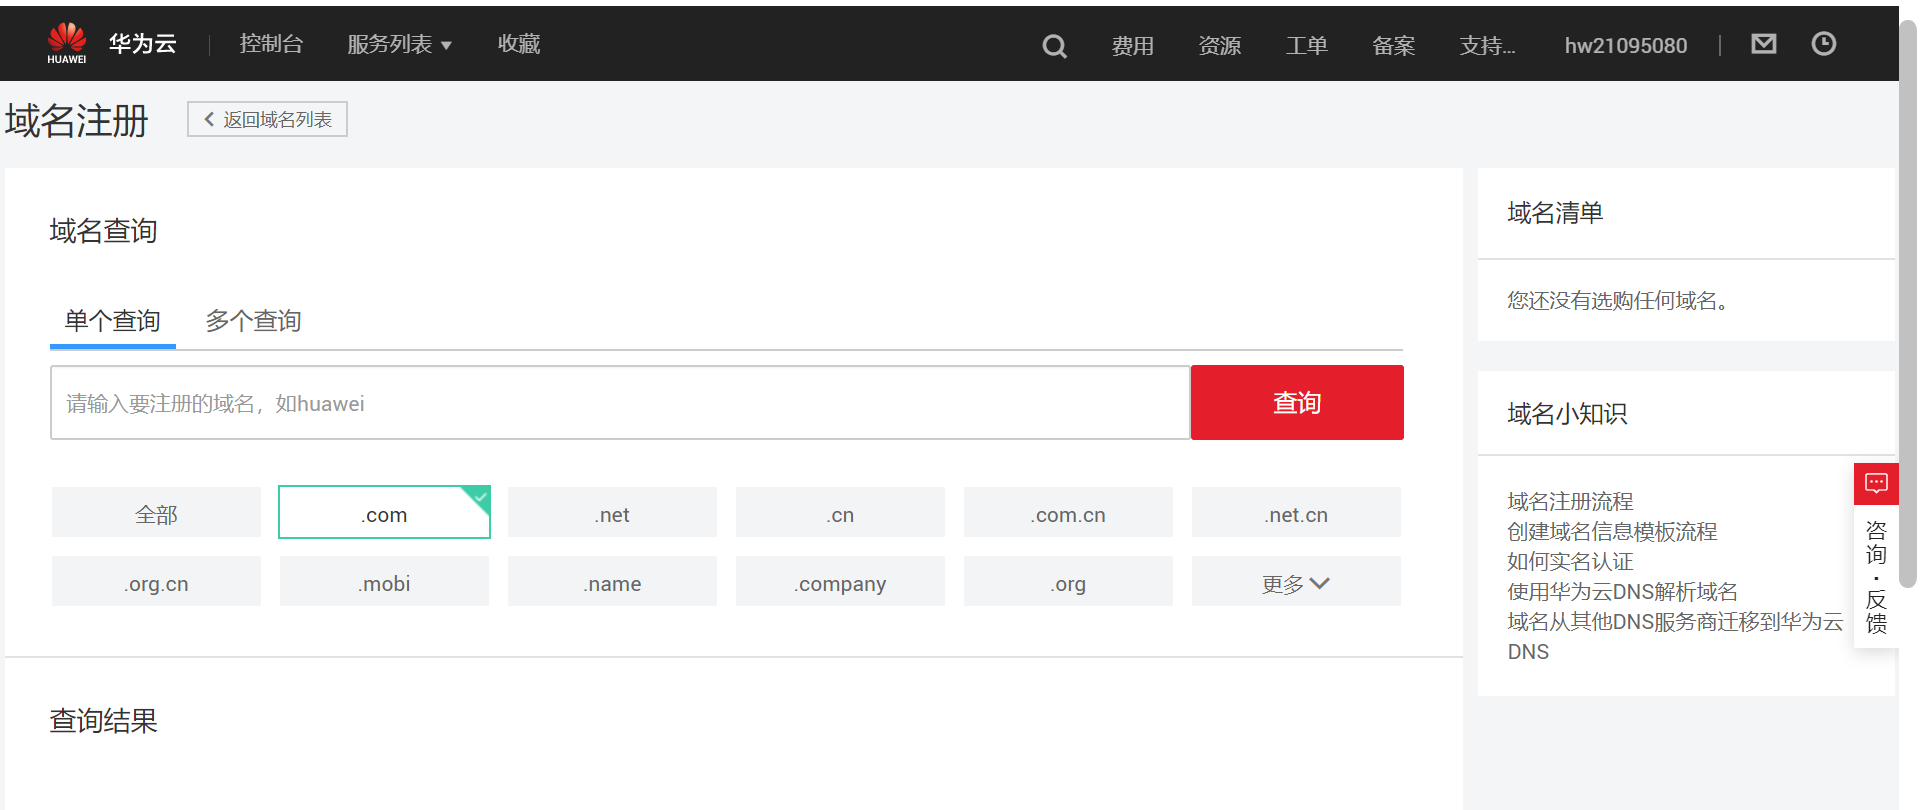Toggle the .org suffix option

(x=1068, y=583)
